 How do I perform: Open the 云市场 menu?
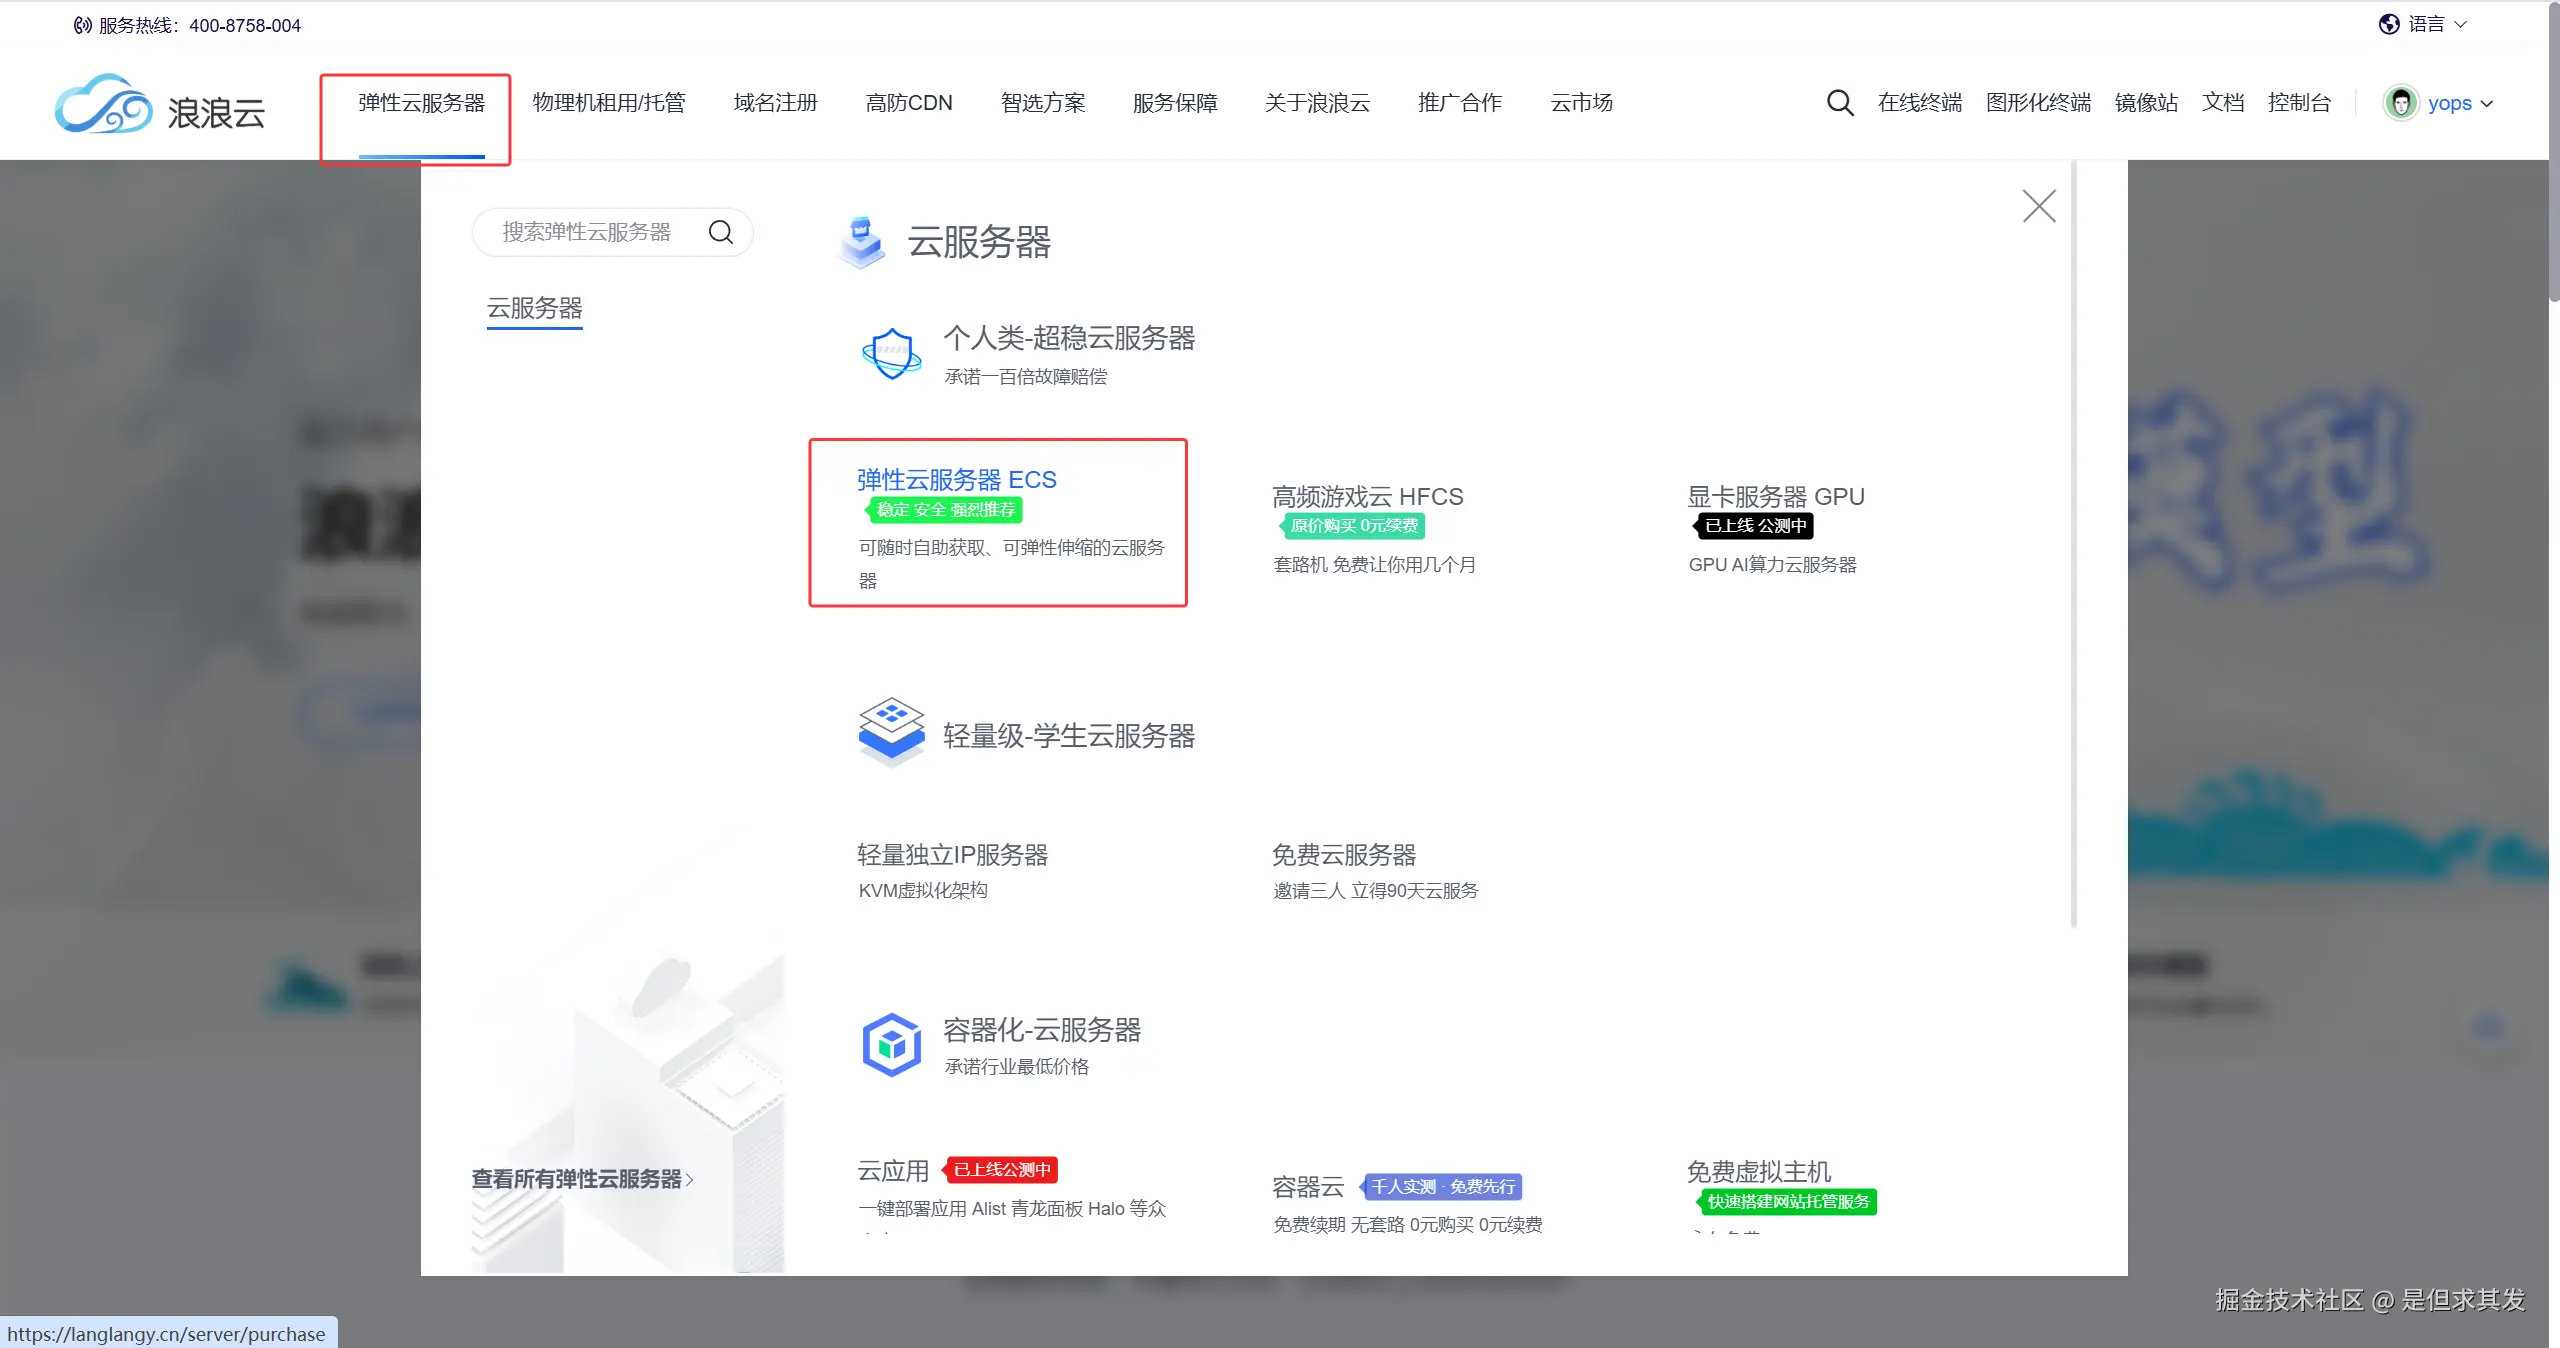pos(1582,103)
